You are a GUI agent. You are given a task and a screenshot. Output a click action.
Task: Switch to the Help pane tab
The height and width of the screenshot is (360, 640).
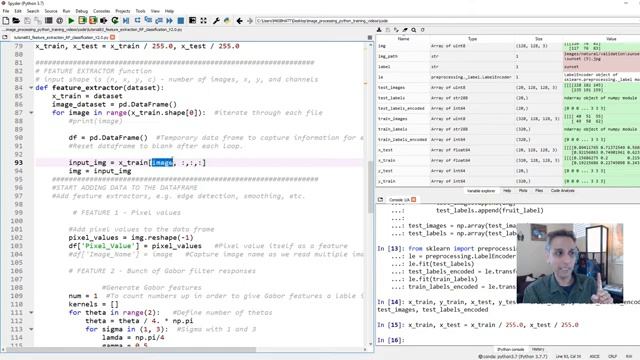tap(507, 191)
